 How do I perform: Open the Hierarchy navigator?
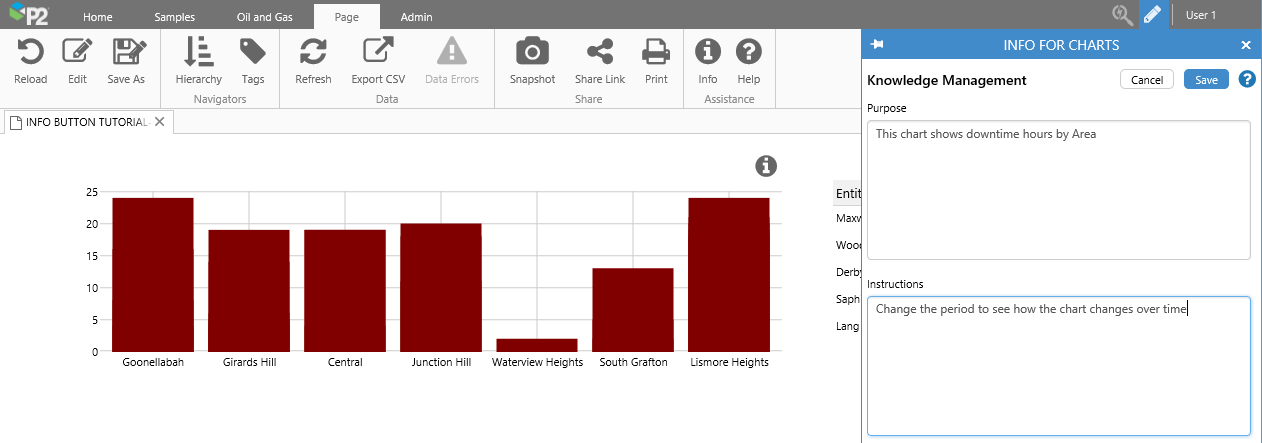198,53
